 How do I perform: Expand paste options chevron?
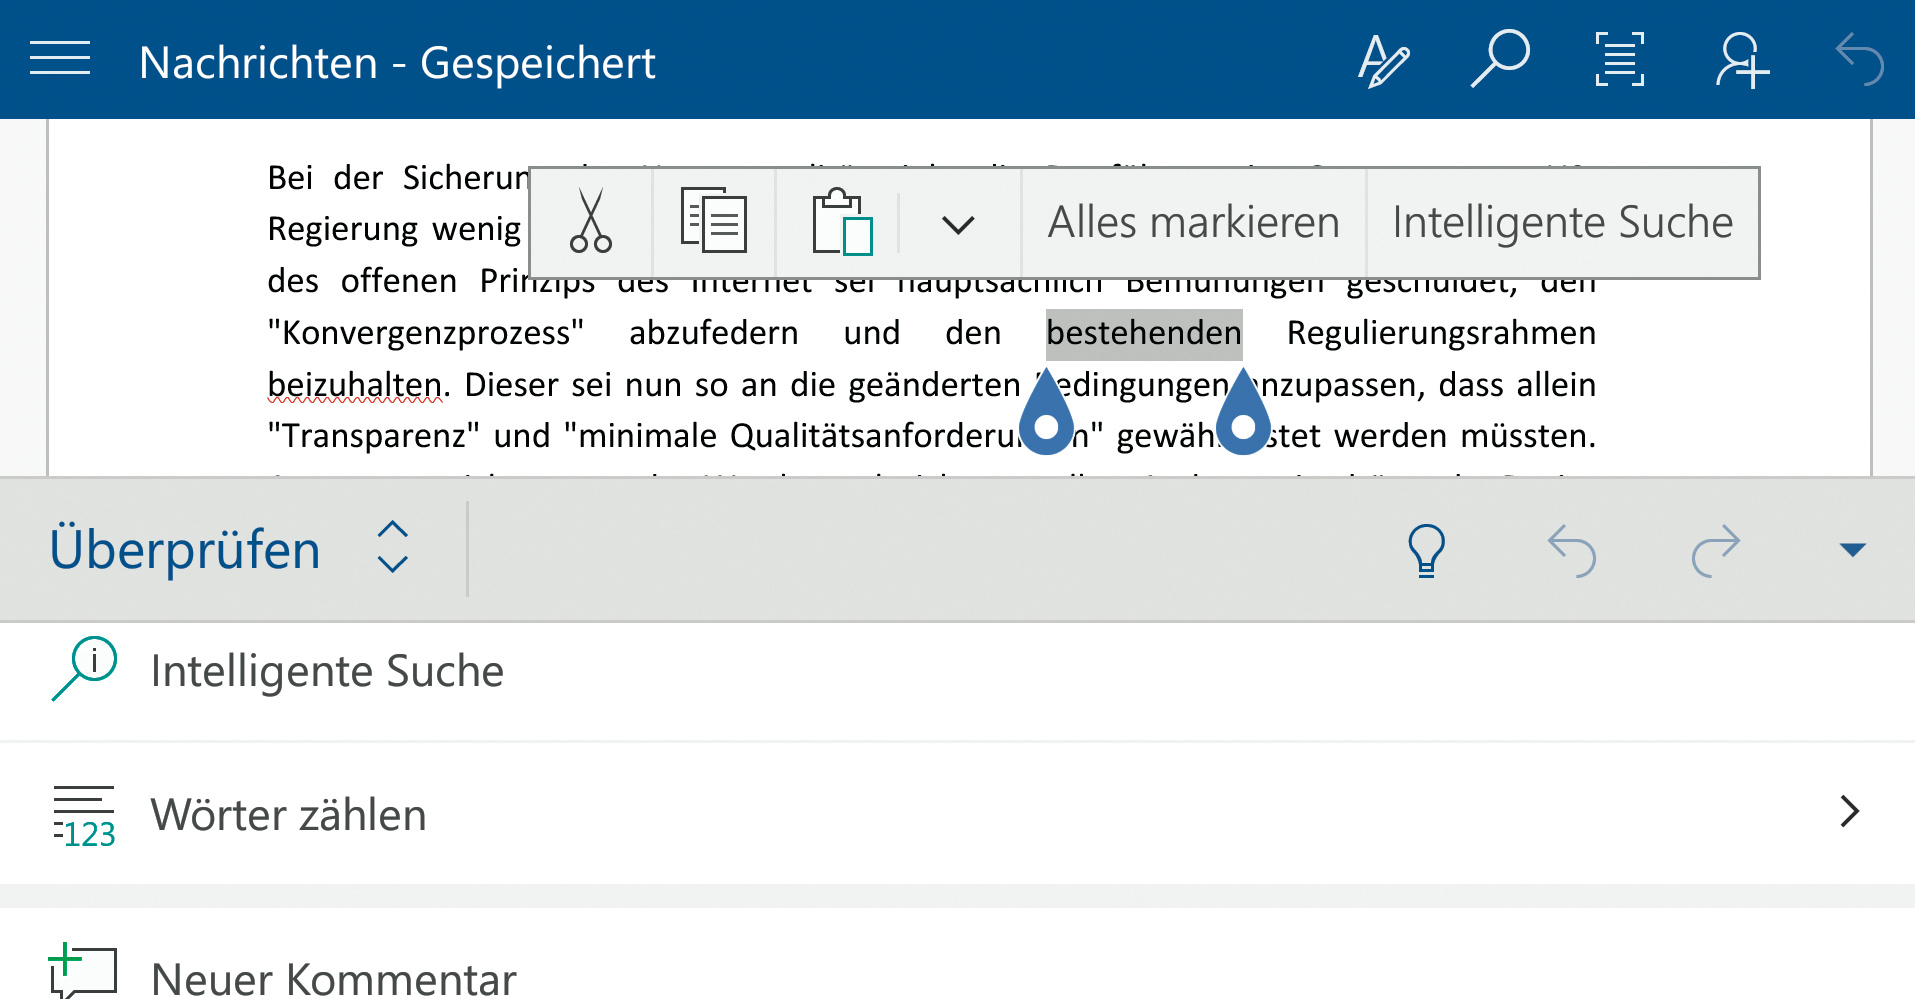coord(958,224)
